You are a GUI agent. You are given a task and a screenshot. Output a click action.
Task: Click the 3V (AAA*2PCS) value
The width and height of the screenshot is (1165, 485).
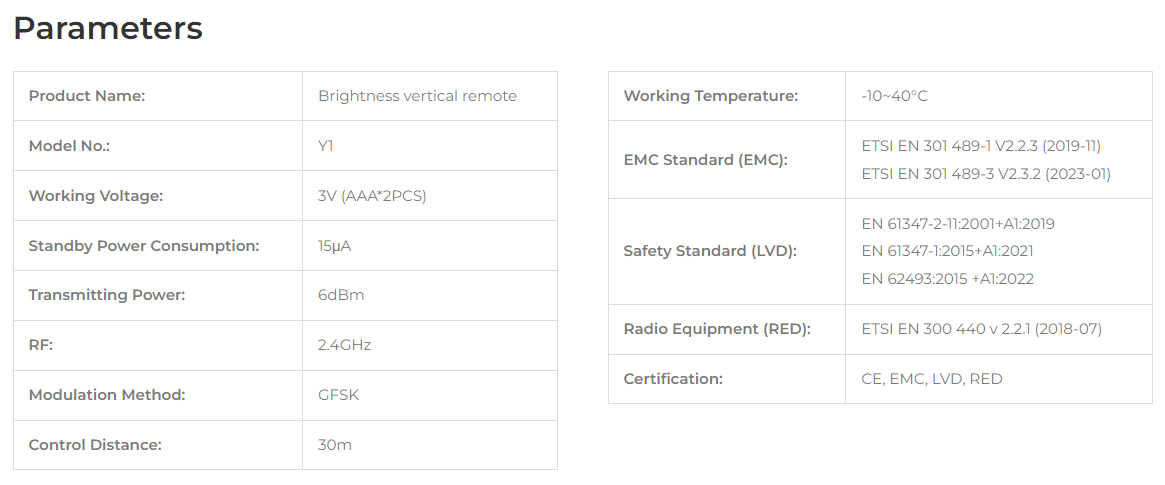tap(372, 195)
